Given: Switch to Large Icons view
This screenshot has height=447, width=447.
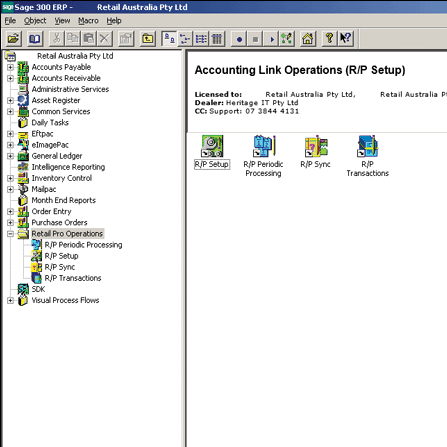Looking at the screenshot, I should [x=169, y=39].
